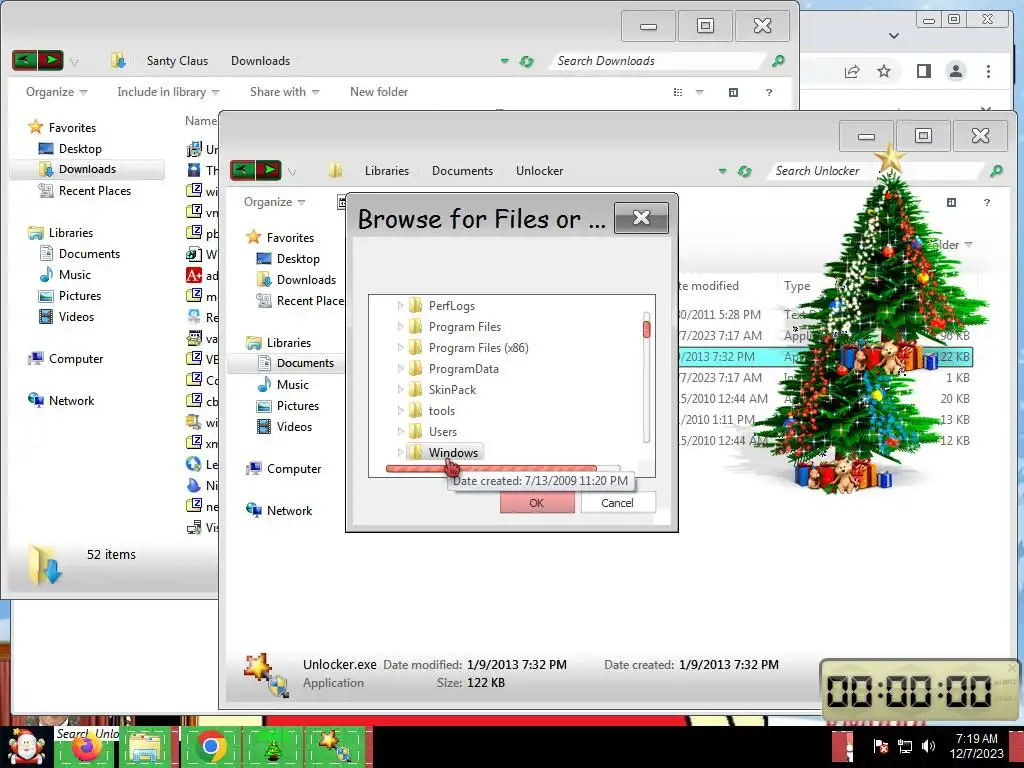Open Include in library menu
Screen dimensions: 1024x768
point(168,92)
